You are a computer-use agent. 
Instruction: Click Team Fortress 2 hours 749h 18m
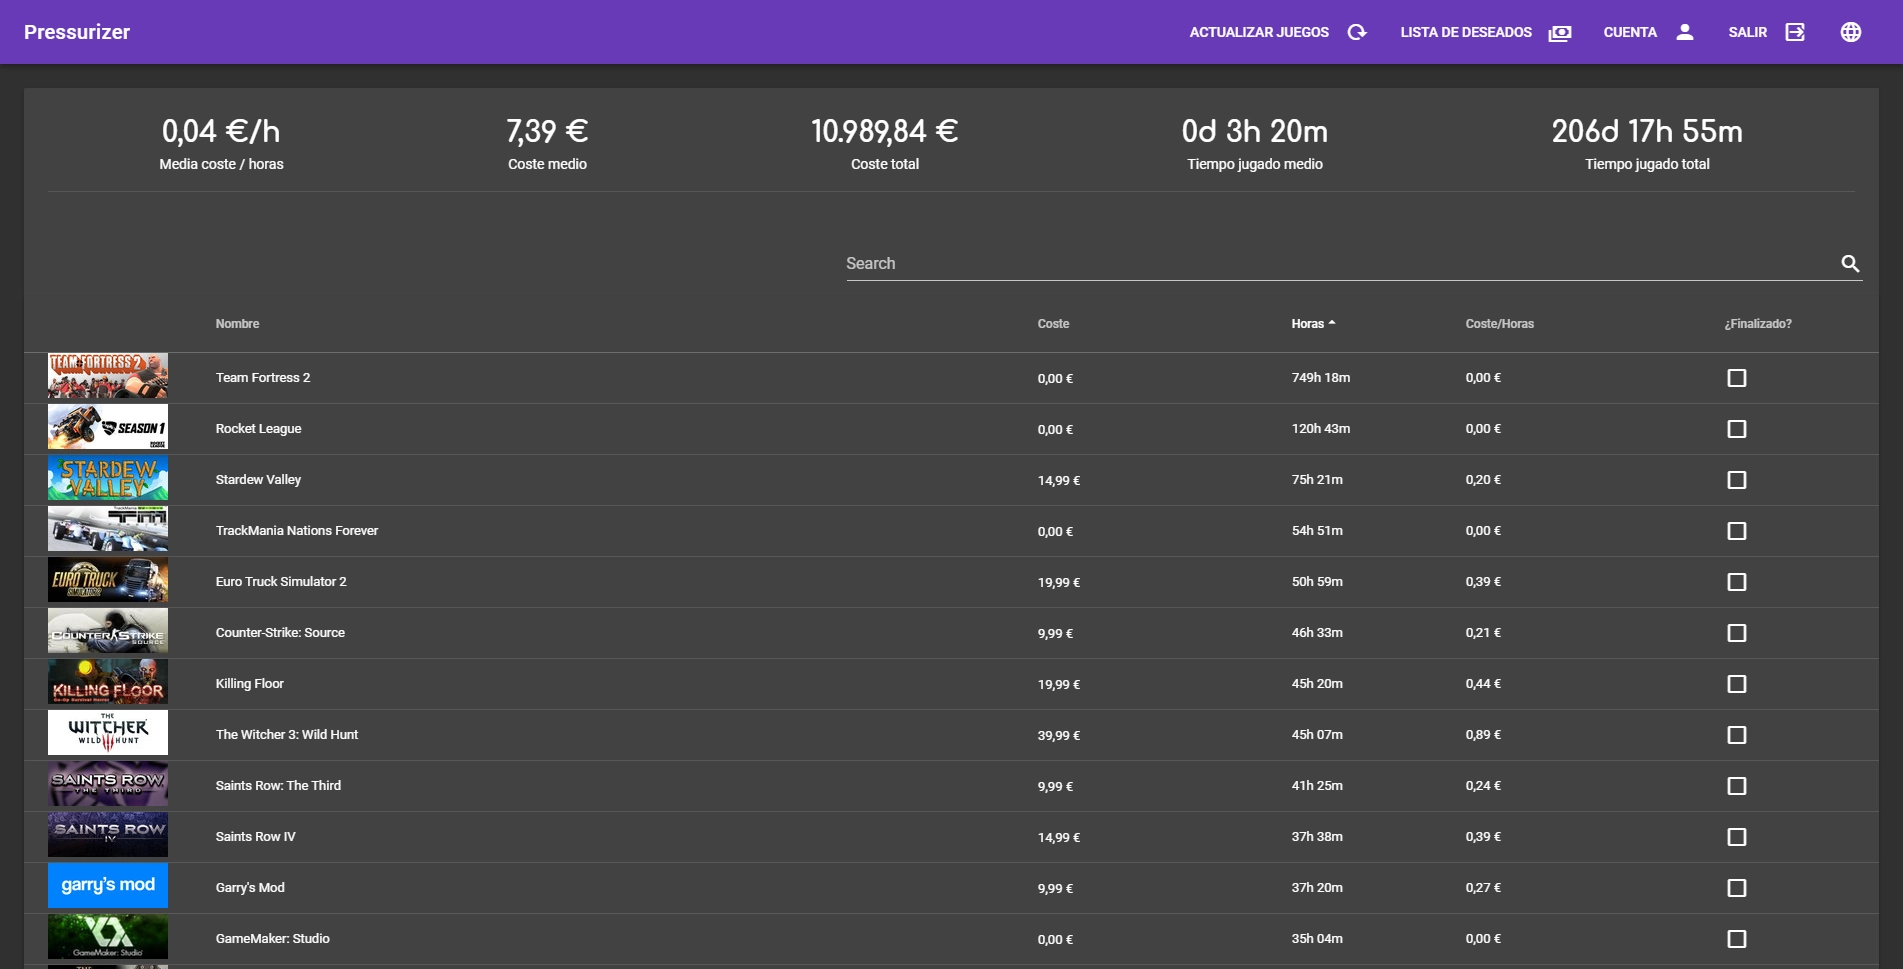1321,378
